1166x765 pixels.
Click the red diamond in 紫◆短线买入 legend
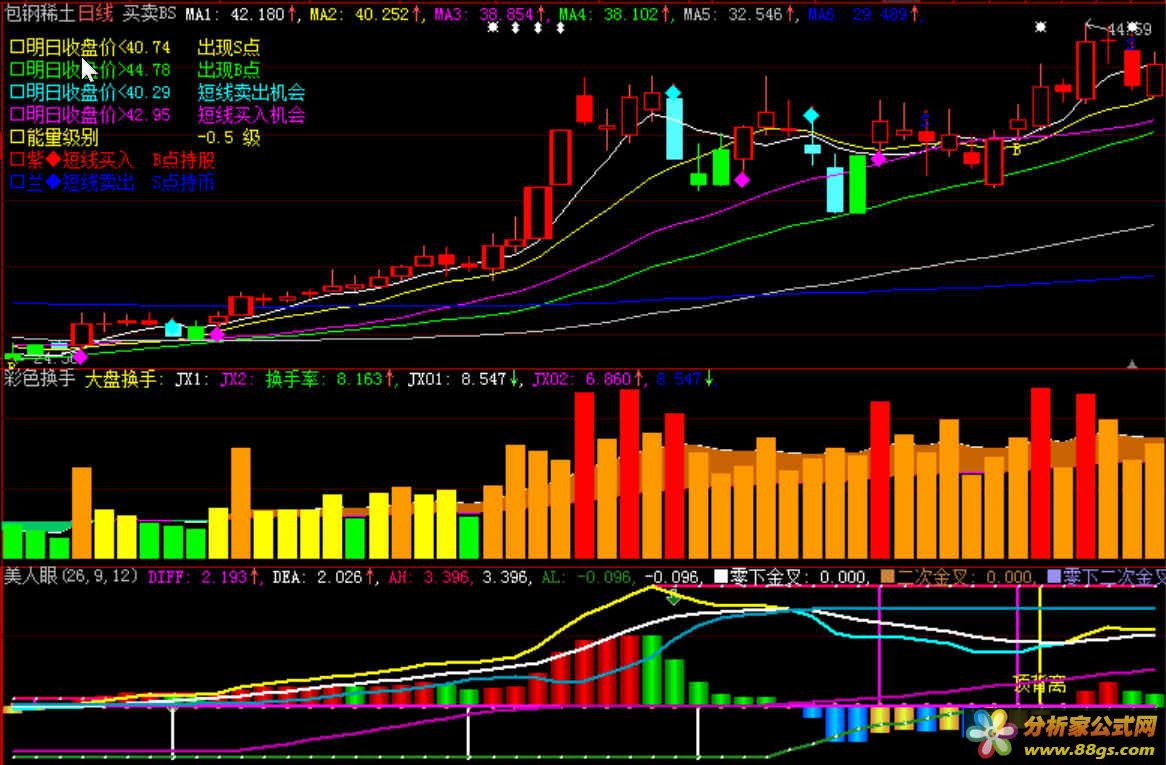click(53, 160)
